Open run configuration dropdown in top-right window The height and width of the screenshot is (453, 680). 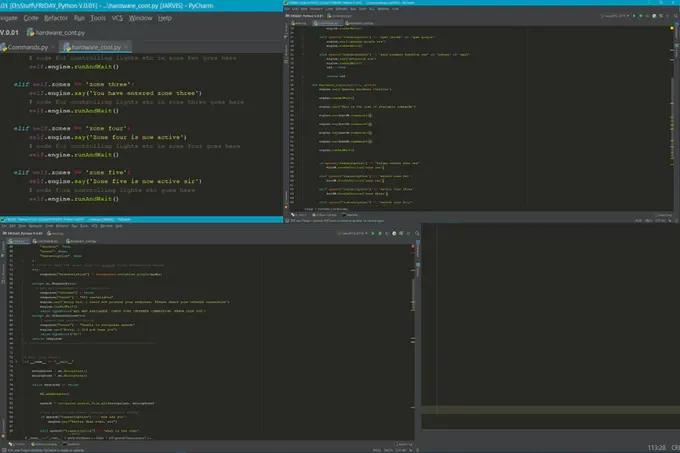(615, 16)
